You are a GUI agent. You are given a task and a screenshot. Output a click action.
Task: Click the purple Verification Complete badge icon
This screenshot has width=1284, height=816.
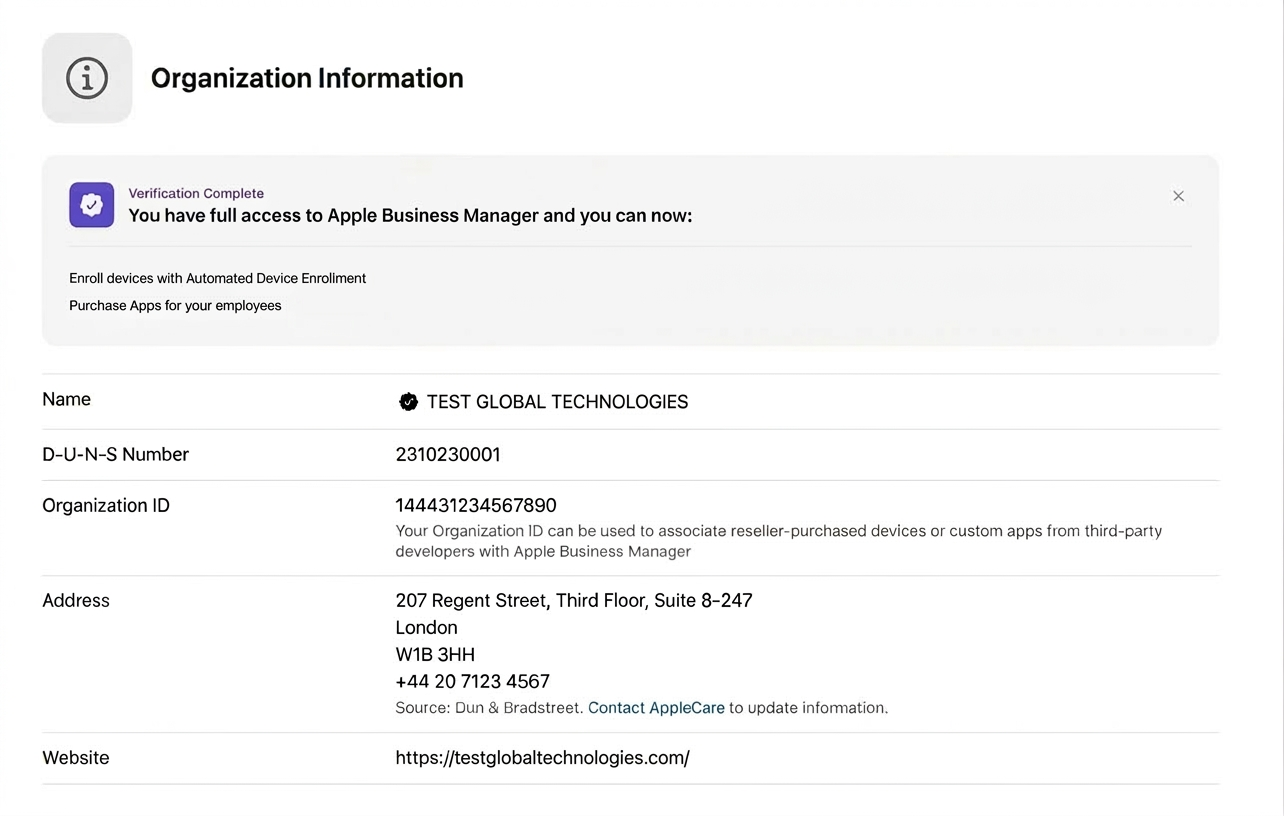[x=91, y=204]
